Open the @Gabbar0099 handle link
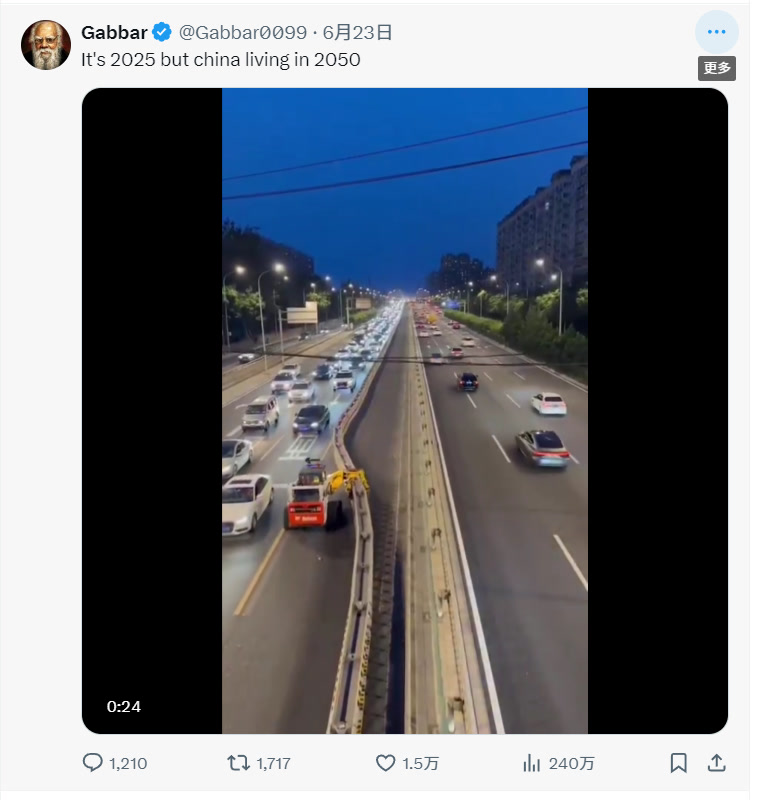 click(243, 33)
